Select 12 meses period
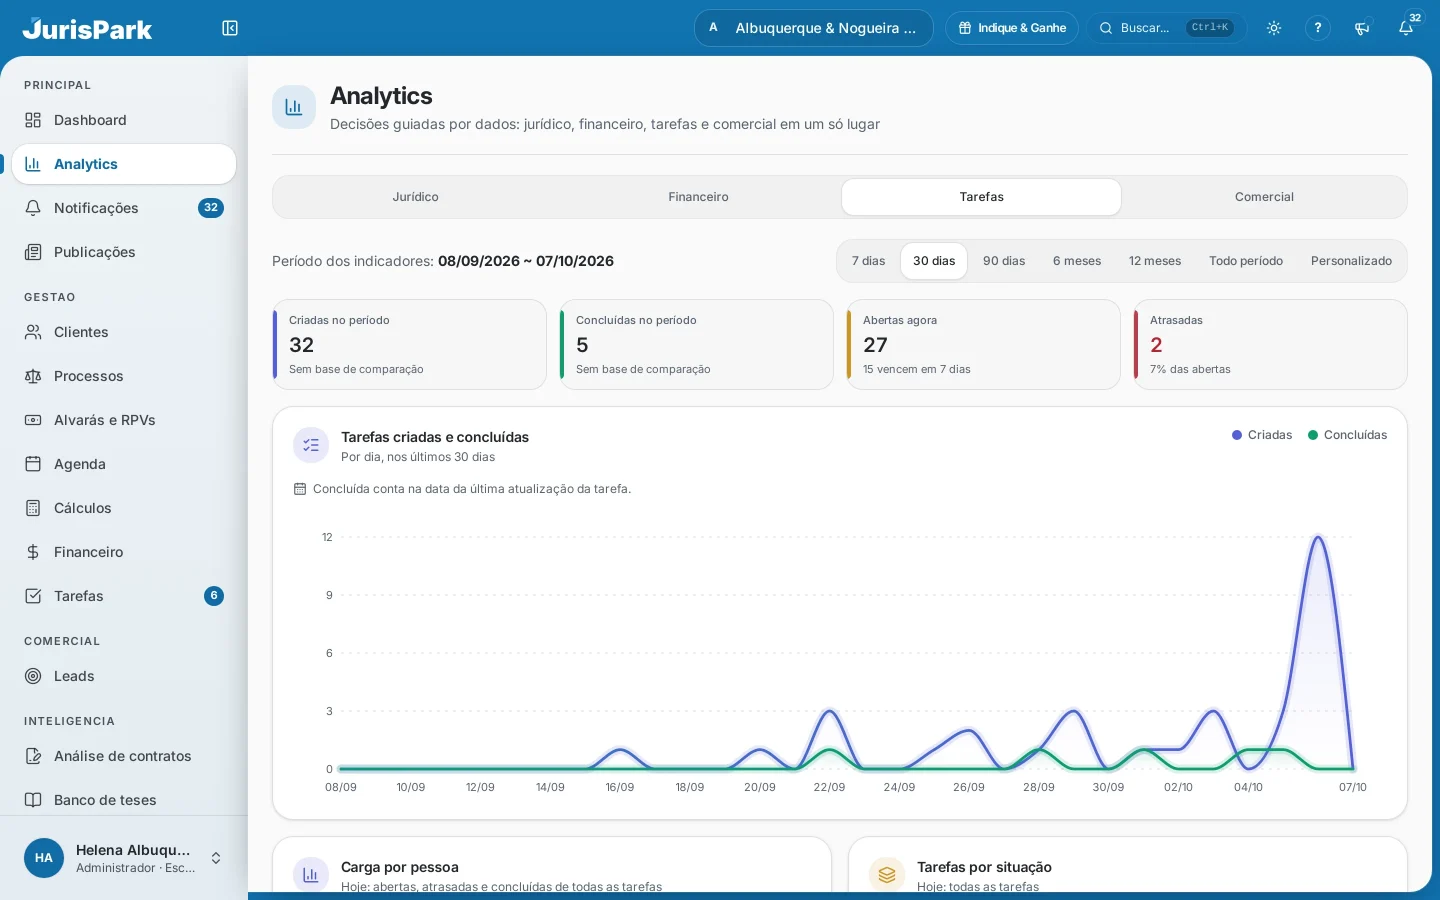The width and height of the screenshot is (1440, 900). 1155,261
